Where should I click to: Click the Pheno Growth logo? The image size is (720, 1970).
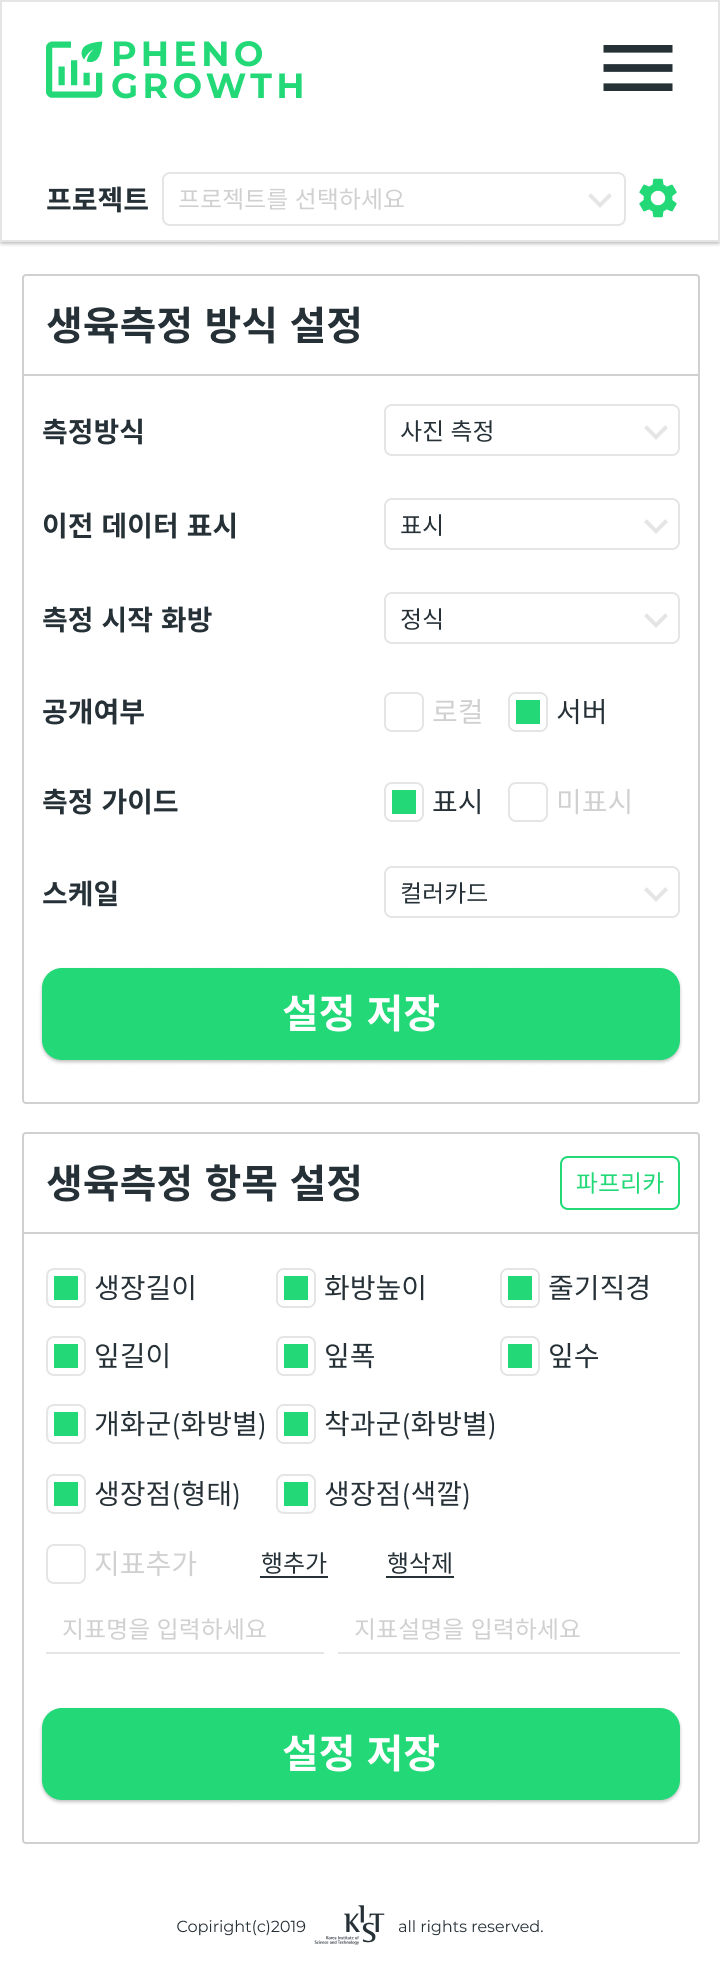click(174, 70)
